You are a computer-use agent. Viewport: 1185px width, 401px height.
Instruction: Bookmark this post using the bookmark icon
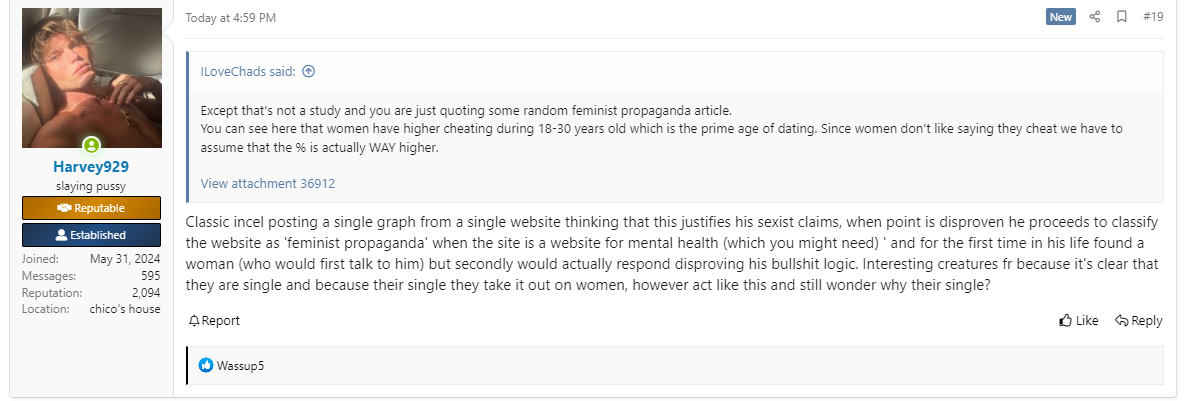tap(1122, 17)
